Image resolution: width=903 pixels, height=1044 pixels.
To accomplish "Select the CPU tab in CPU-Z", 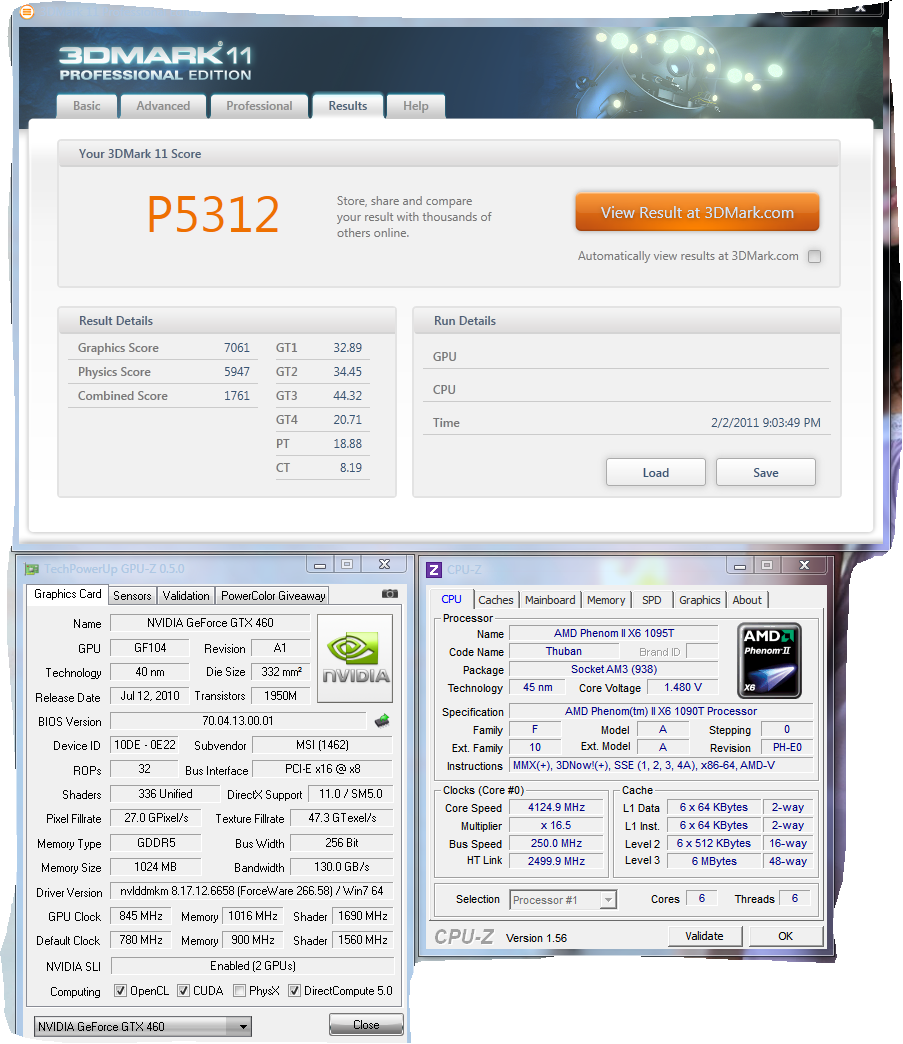I will [452, 599].
